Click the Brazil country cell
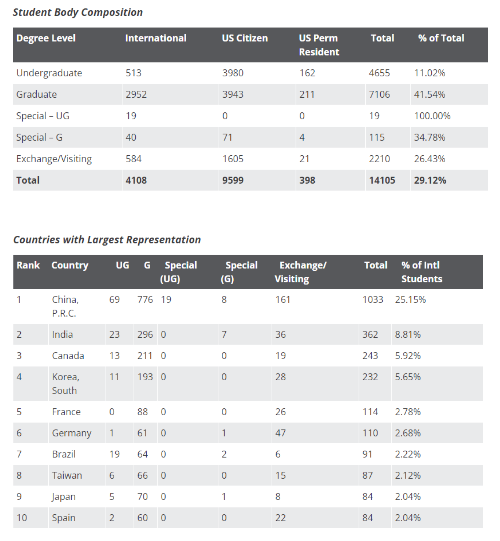Screen dimensions: 500x541 click(x=63, y=454)
